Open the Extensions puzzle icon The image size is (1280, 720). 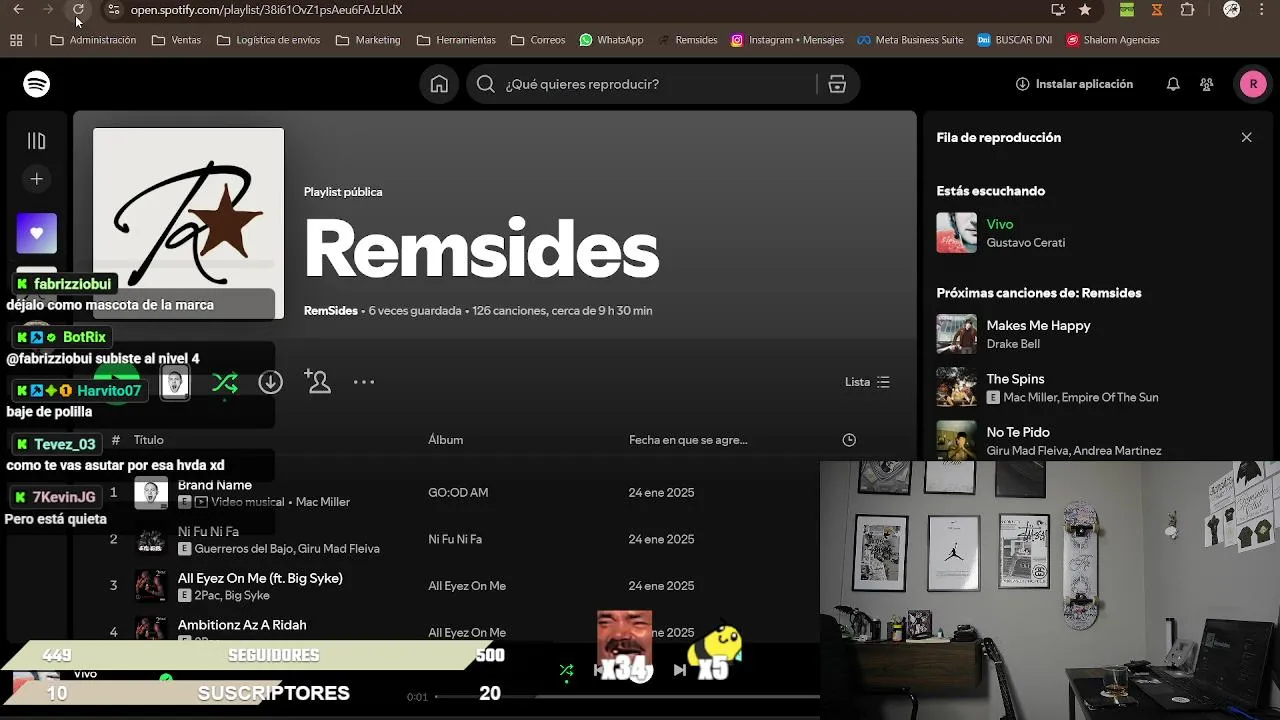click(x=1188, y=10)
